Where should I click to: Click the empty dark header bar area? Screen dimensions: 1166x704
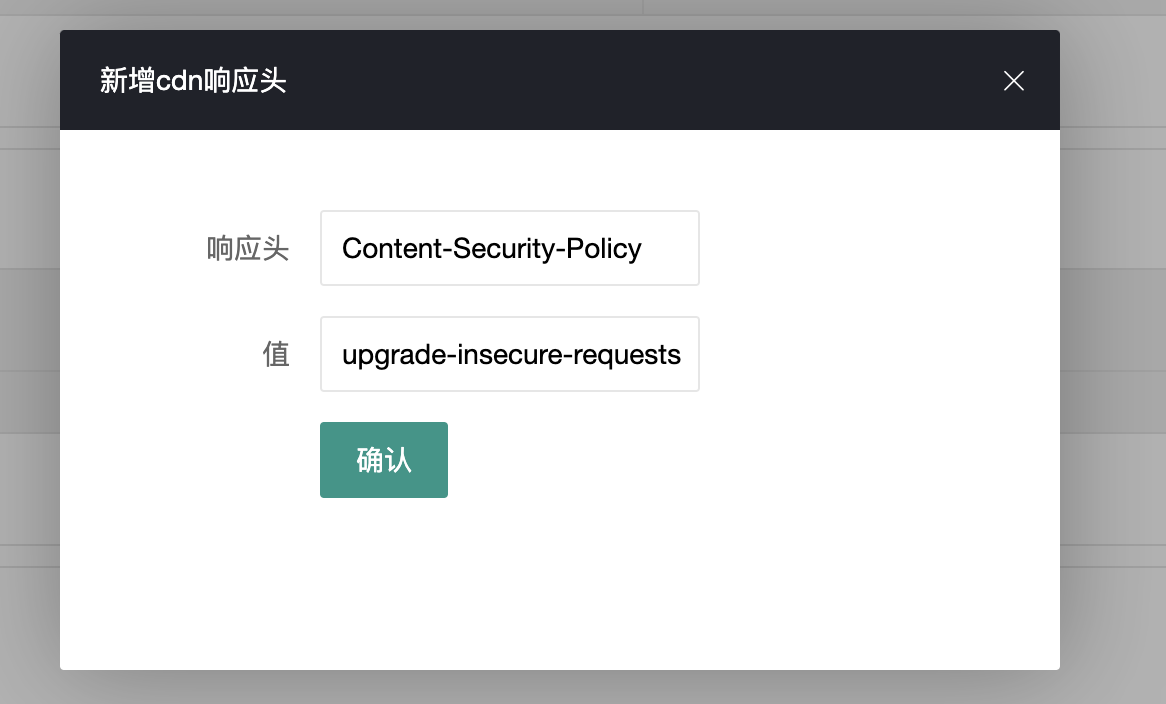coord(640,81)
